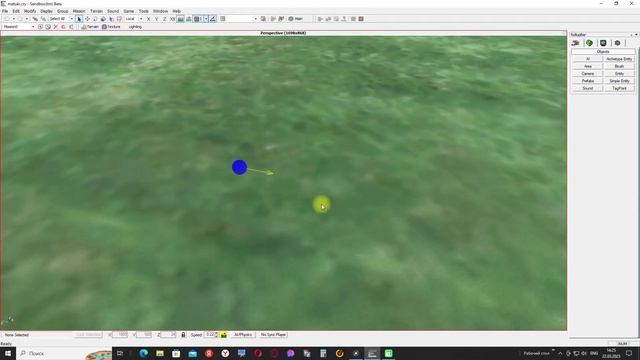
Task: Activate the Move tool in toolbar
Action: click(87, 19)
